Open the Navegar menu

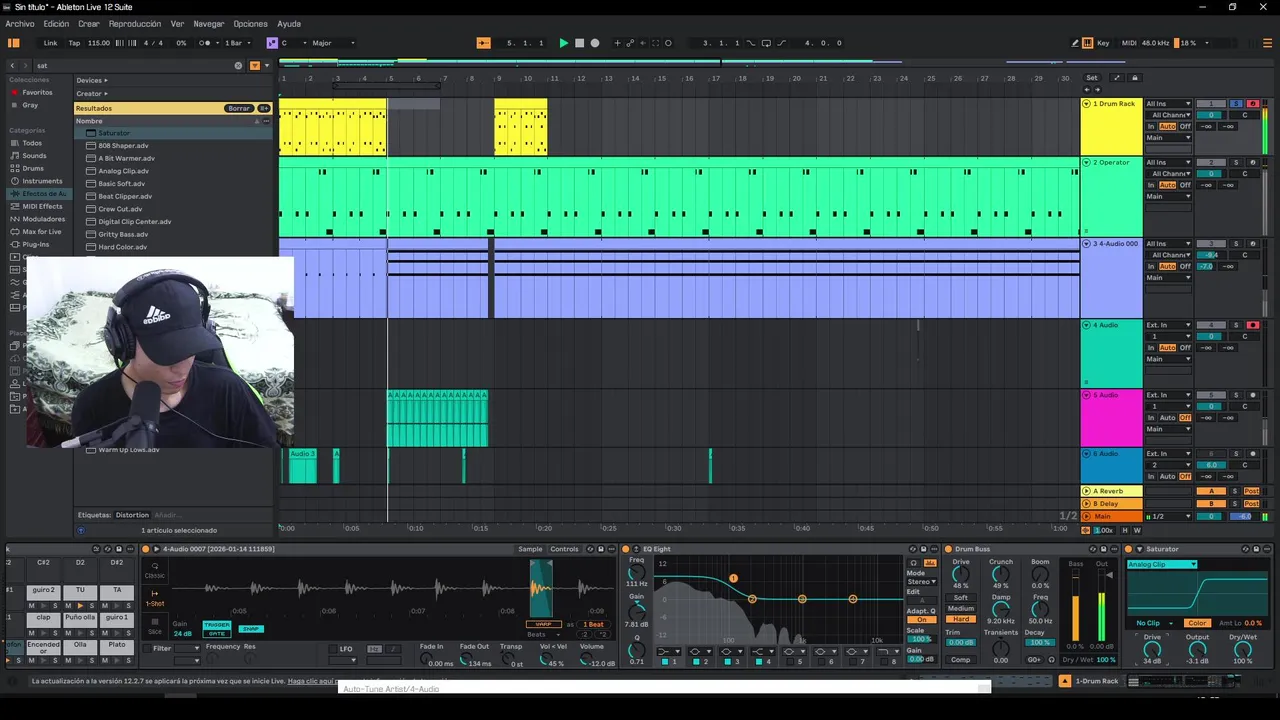point(209,24)
